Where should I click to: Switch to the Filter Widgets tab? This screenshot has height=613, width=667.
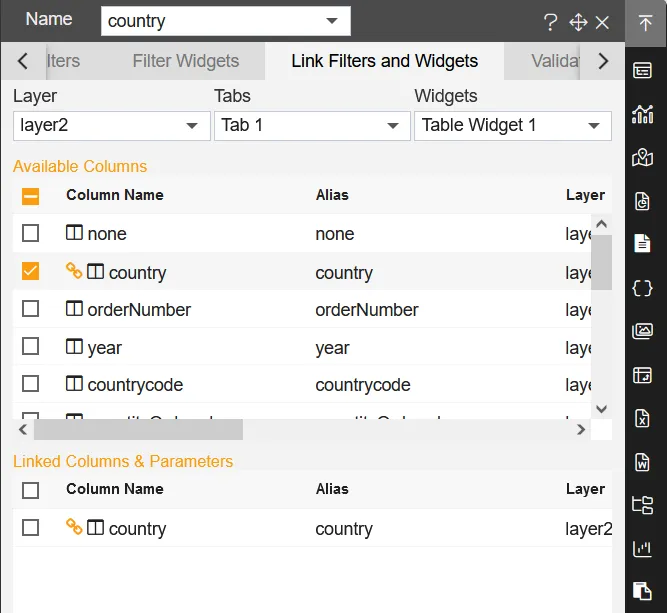(x=186, y=61)
